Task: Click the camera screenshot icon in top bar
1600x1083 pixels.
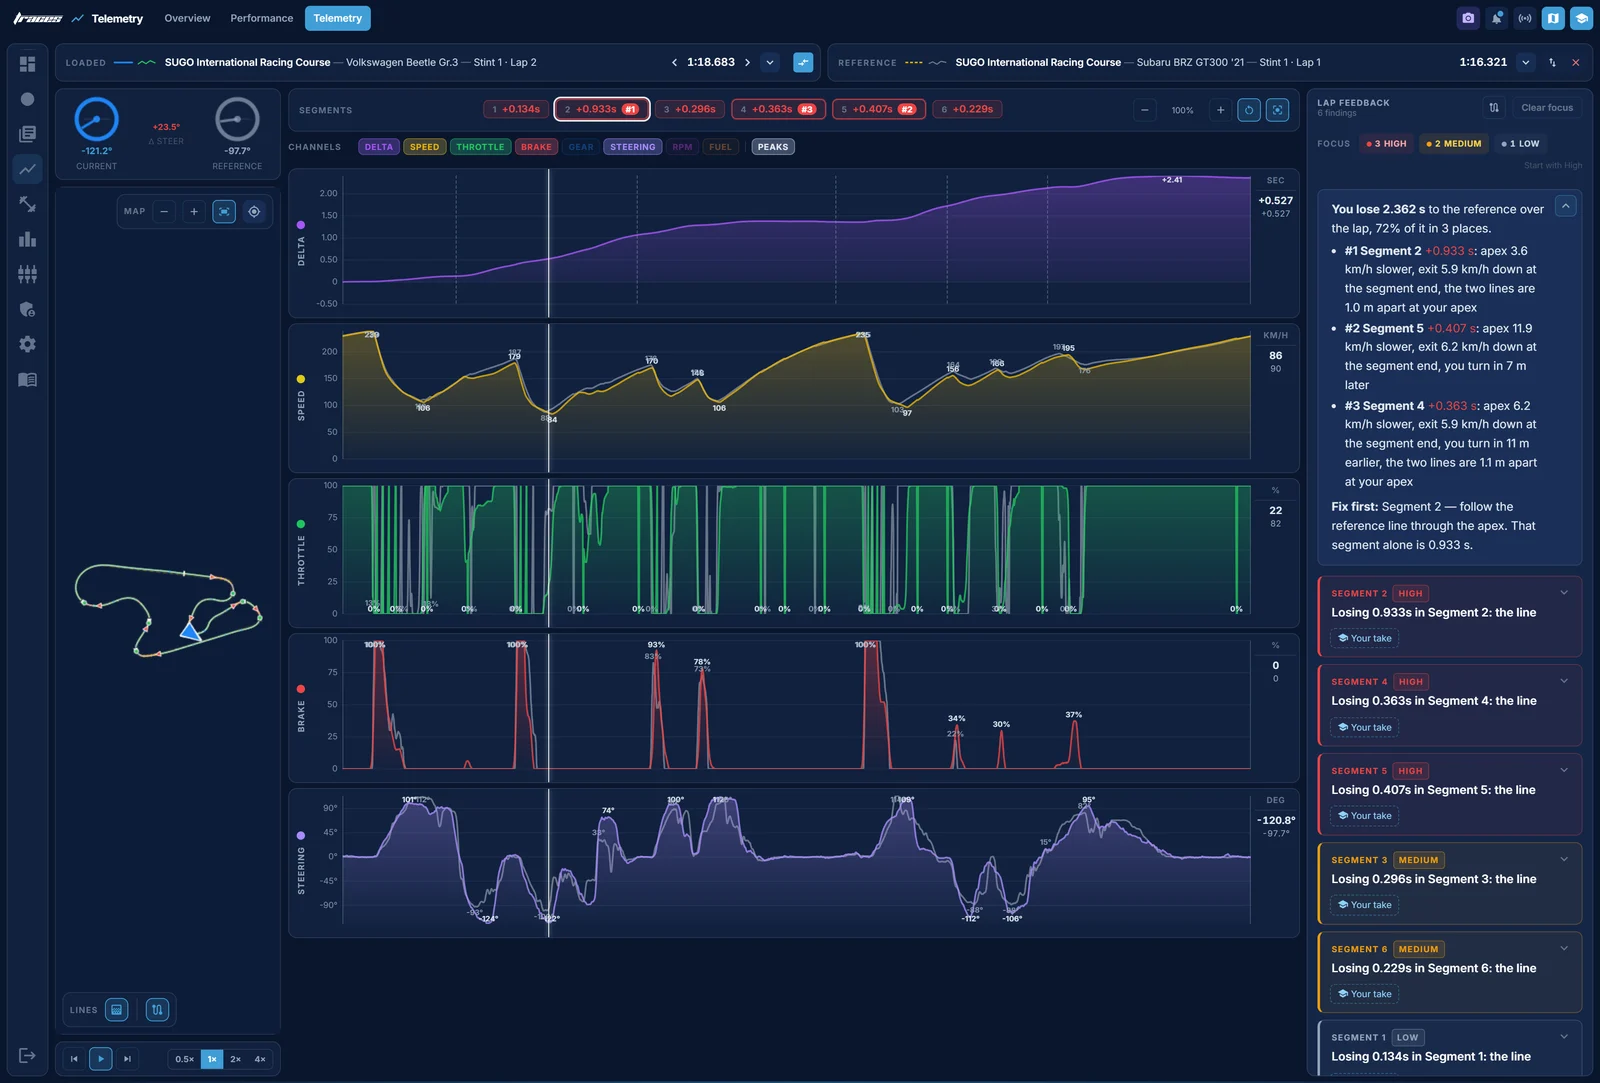Action: pyautogui.click(x=1468, y=18)
